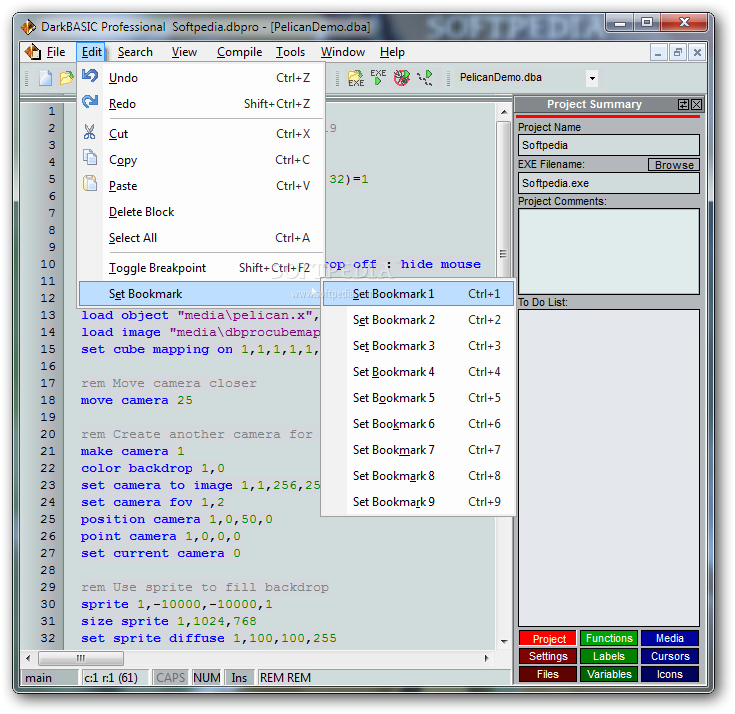Viewport: 735px width, 714px height.
Task: Select Set Bookmark 7
Action: [x=419, y=450]
